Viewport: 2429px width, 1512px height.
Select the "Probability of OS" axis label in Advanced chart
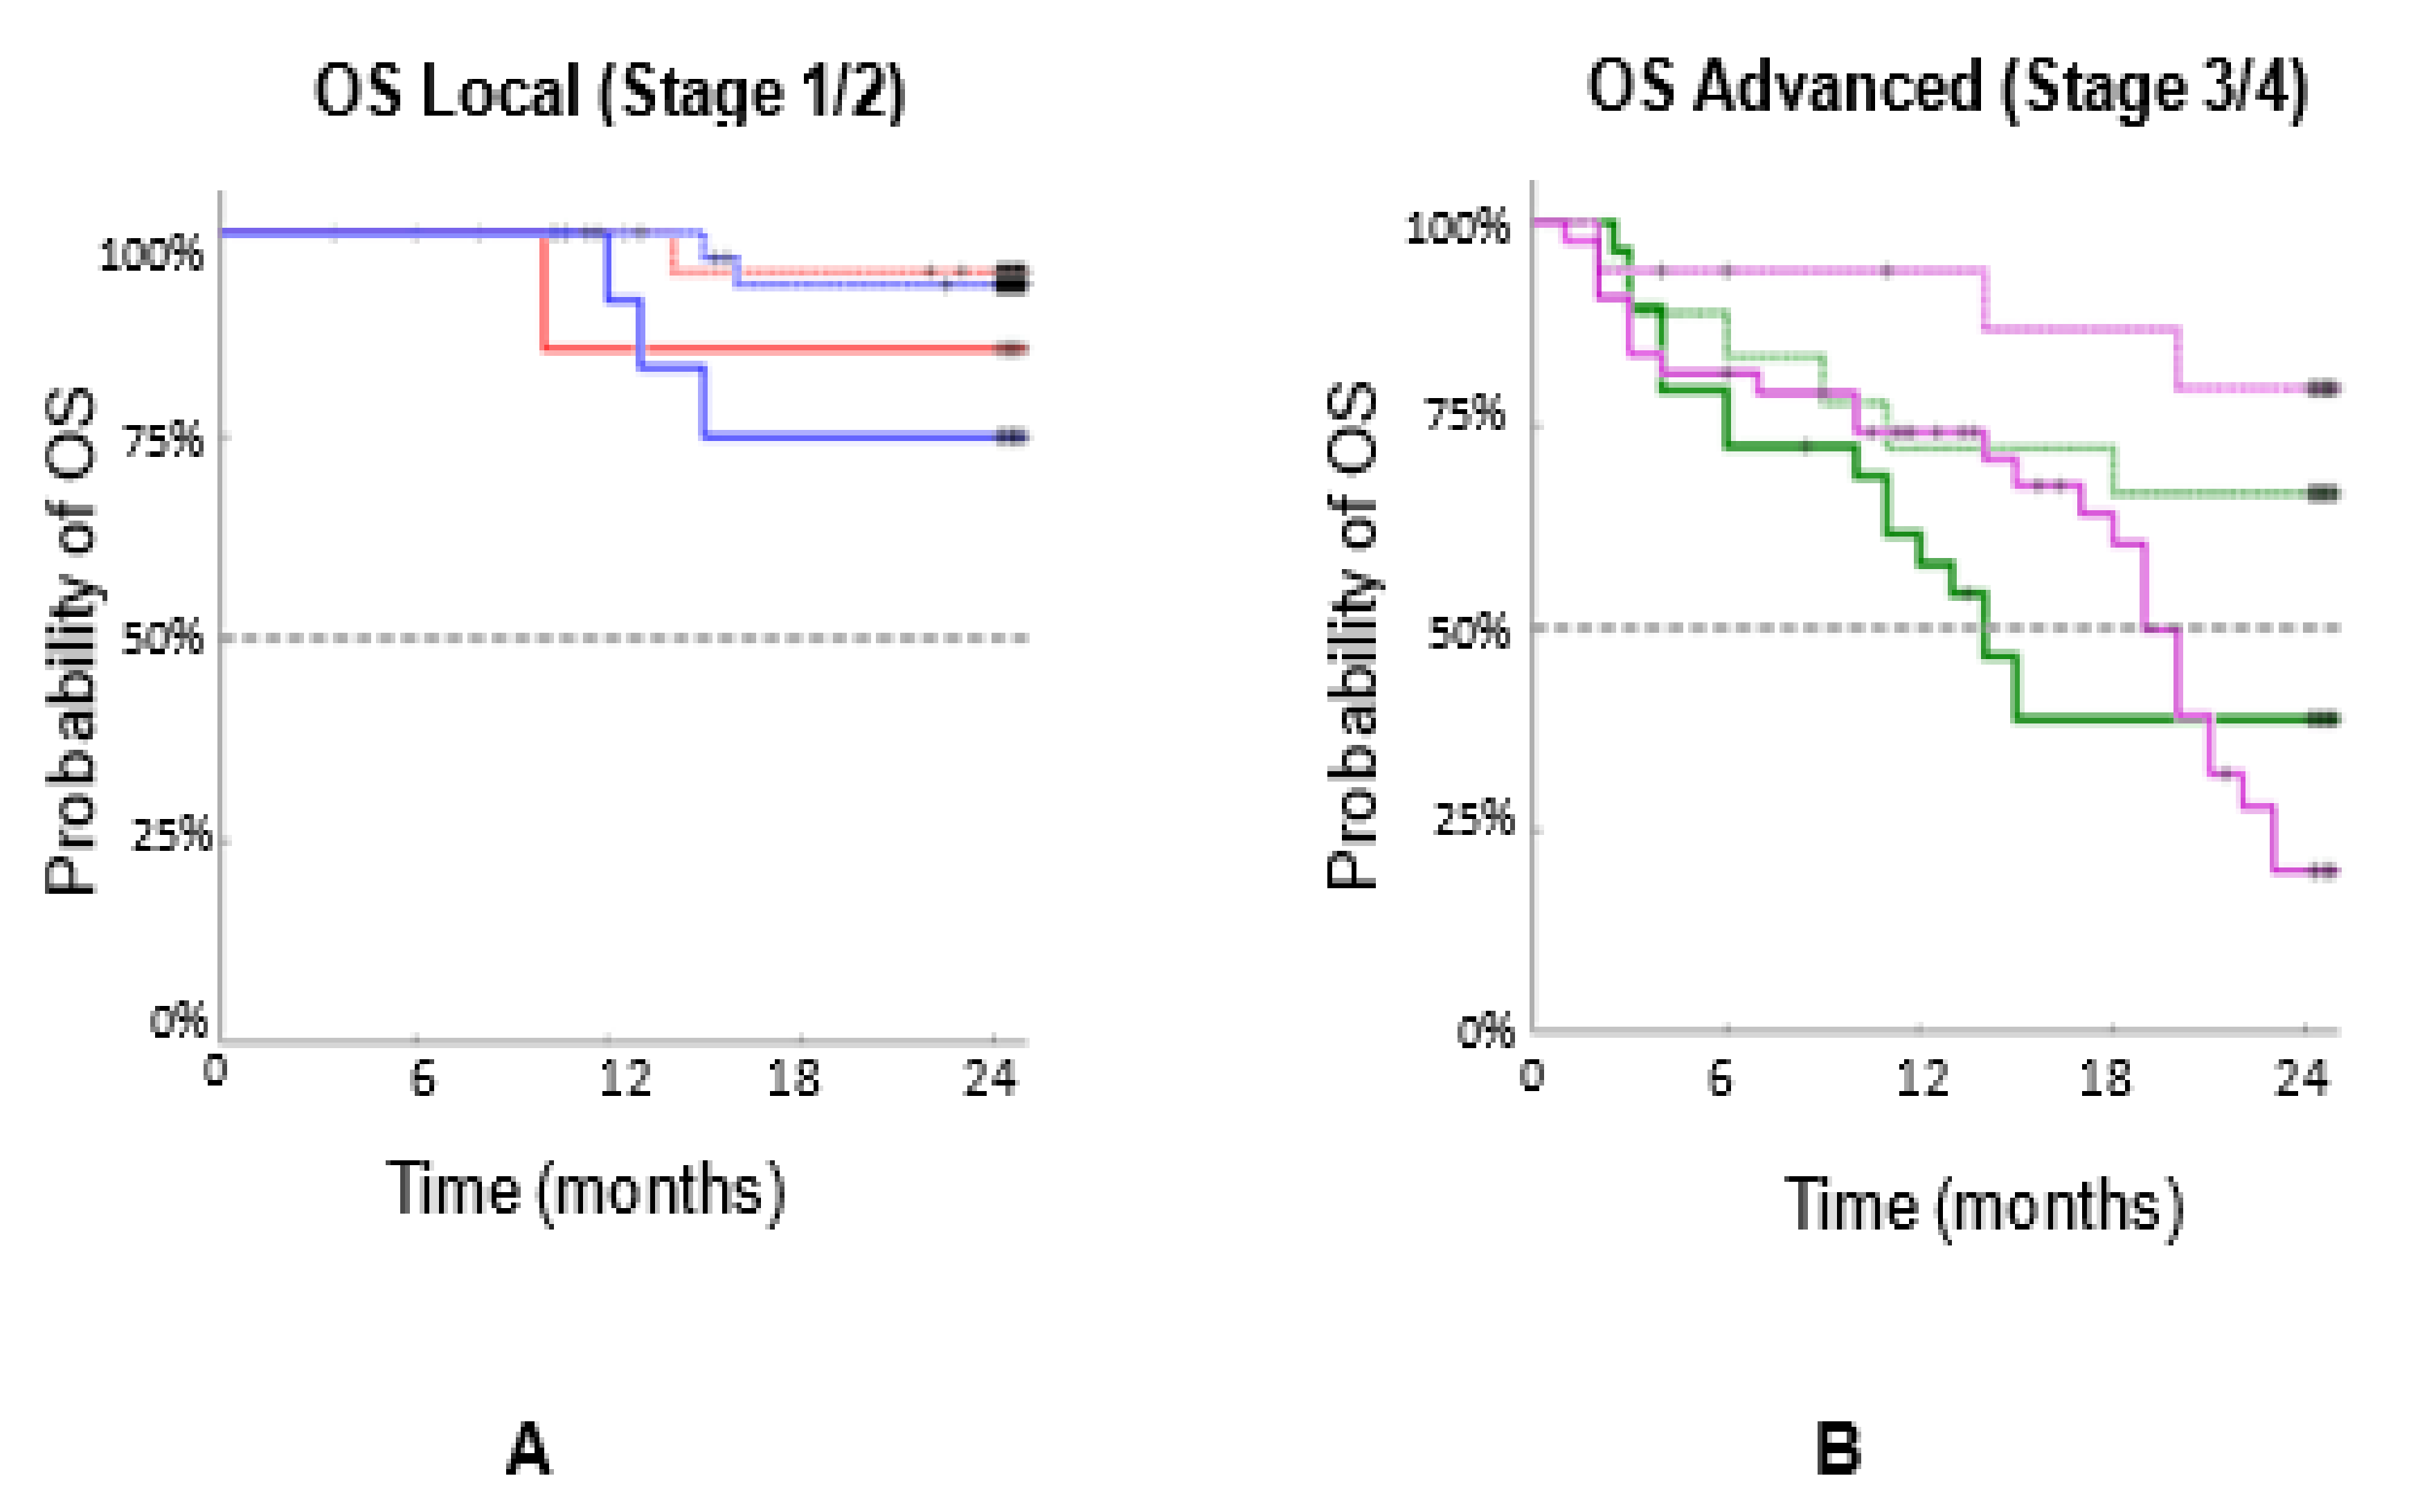[1352, 636]
